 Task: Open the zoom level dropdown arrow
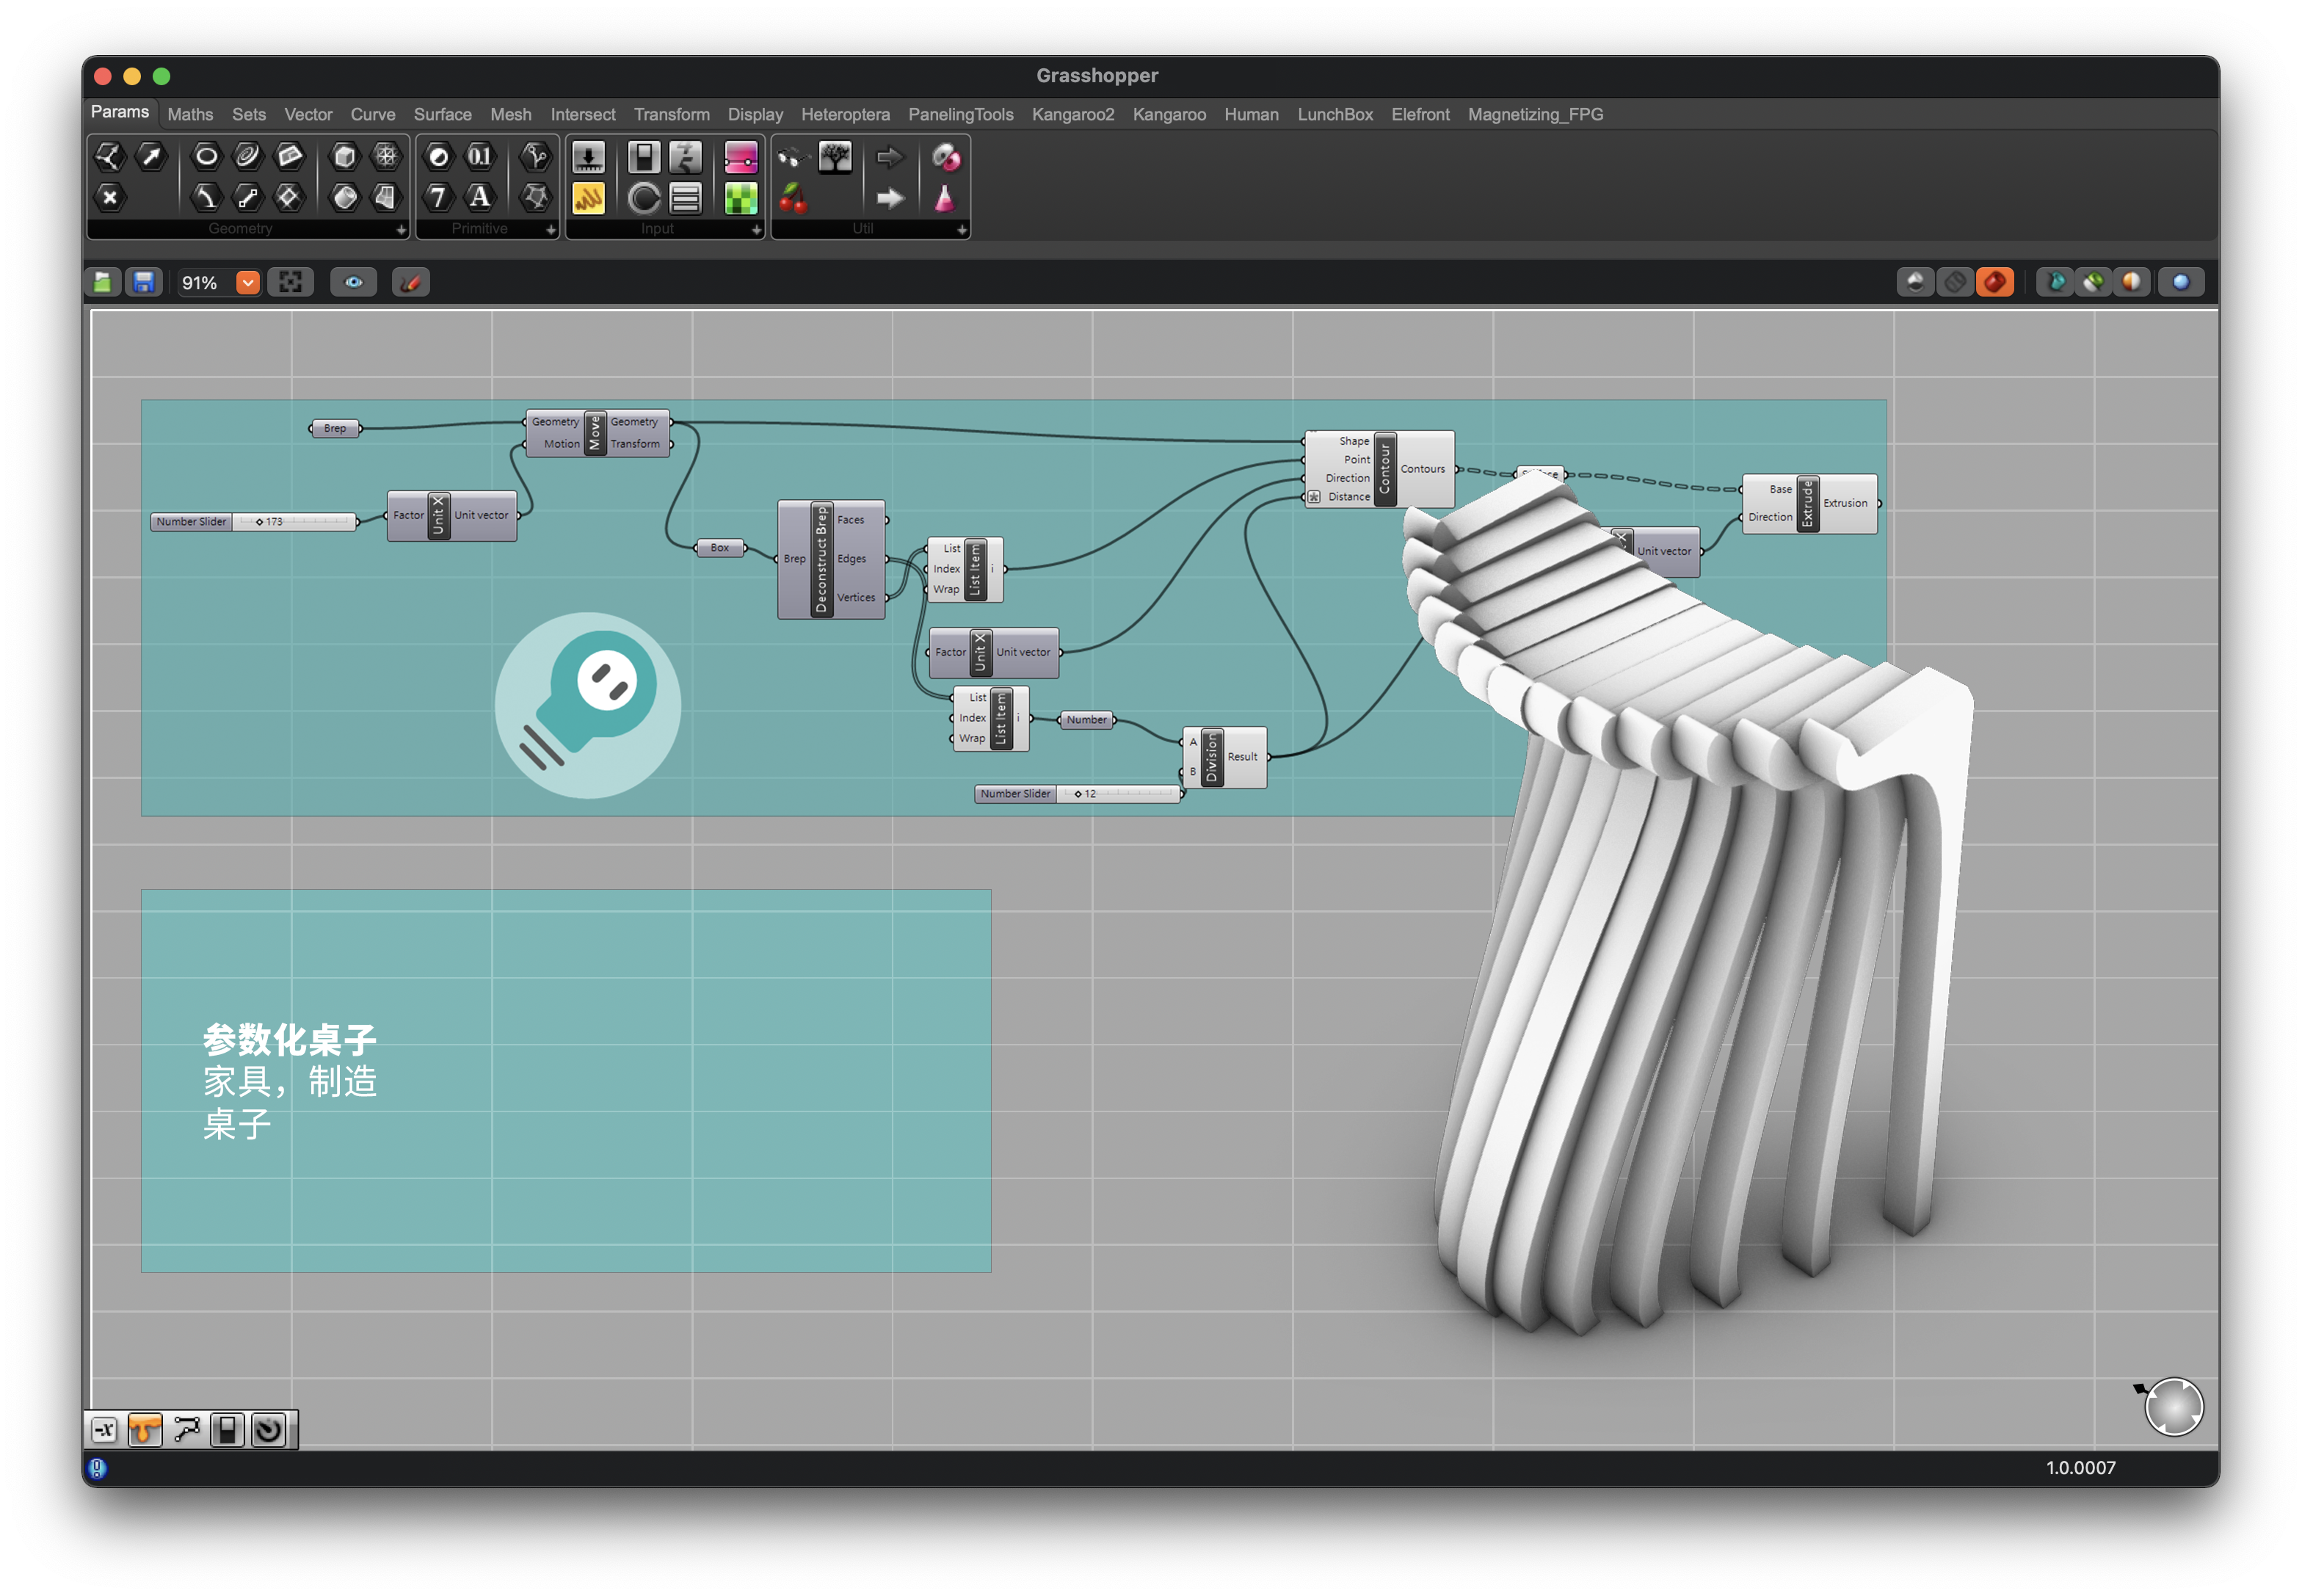(248, 283)
